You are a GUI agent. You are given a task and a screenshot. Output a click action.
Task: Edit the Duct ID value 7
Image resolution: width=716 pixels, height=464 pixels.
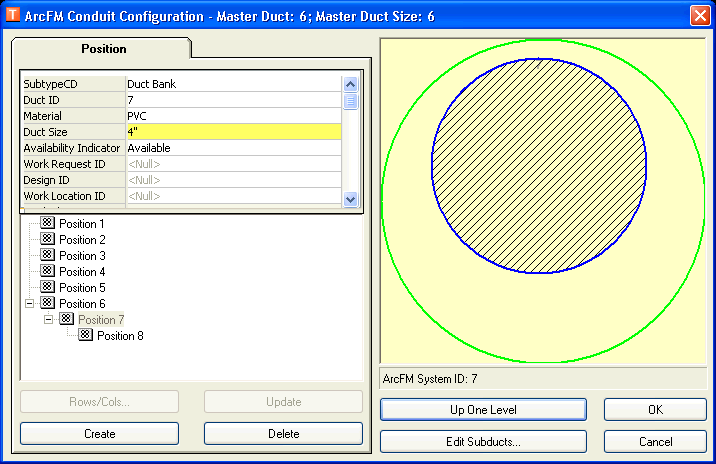pos(233,100)
